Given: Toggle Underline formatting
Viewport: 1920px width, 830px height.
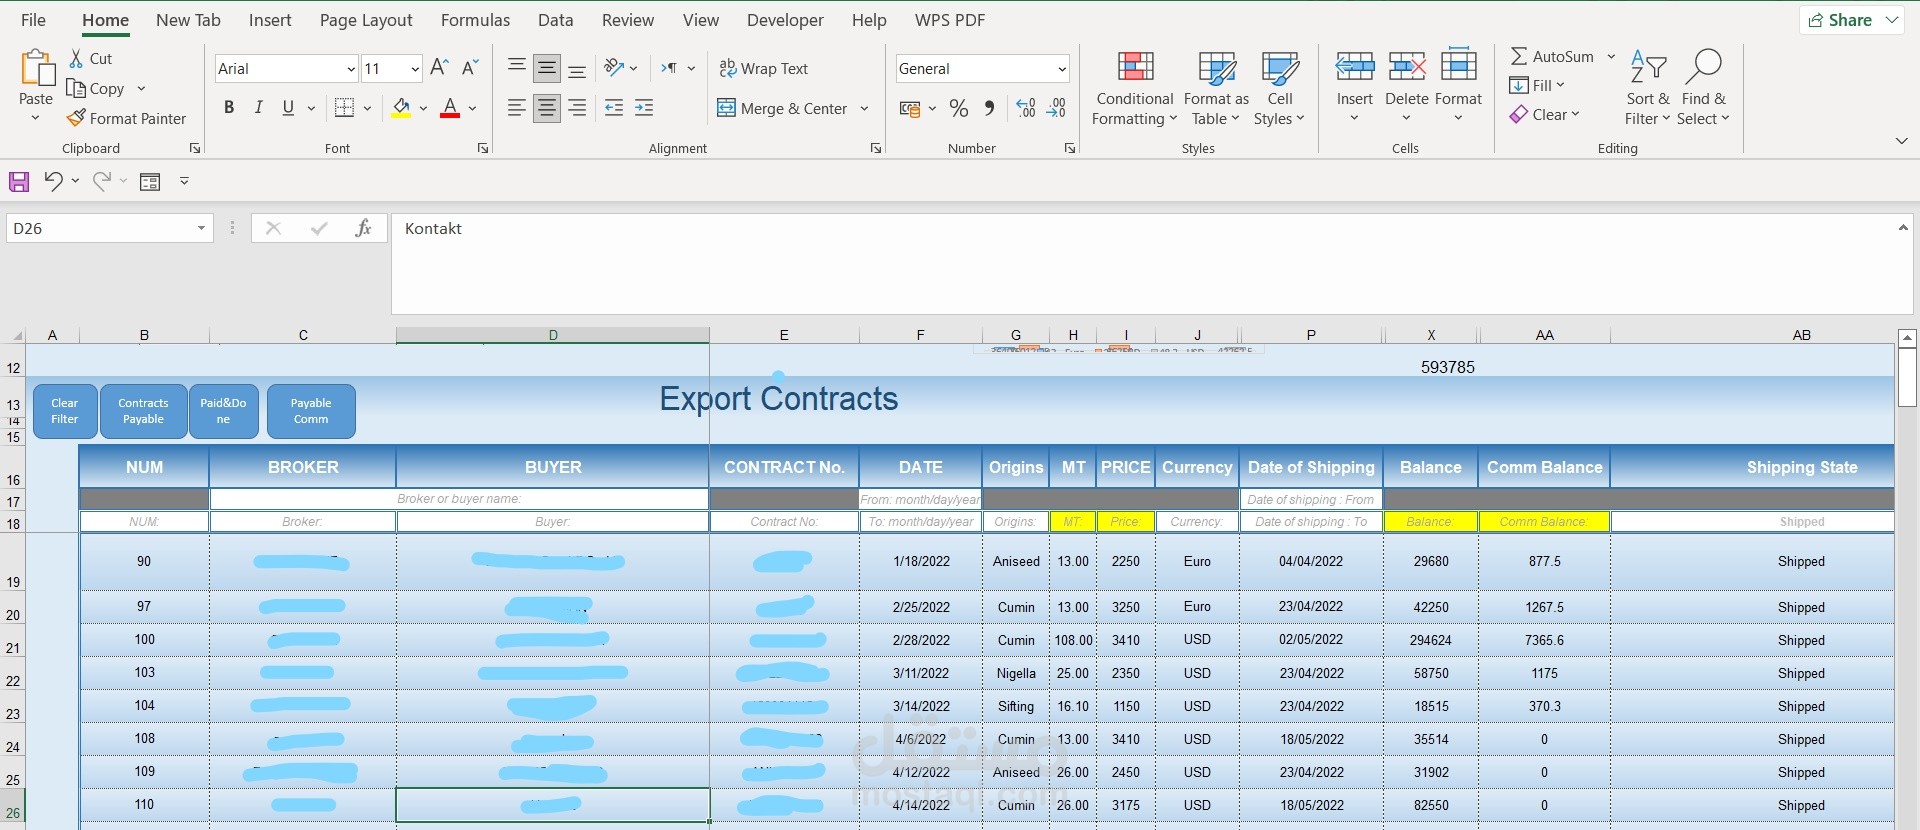Looking at the screenshot, I should coord(288,108).
